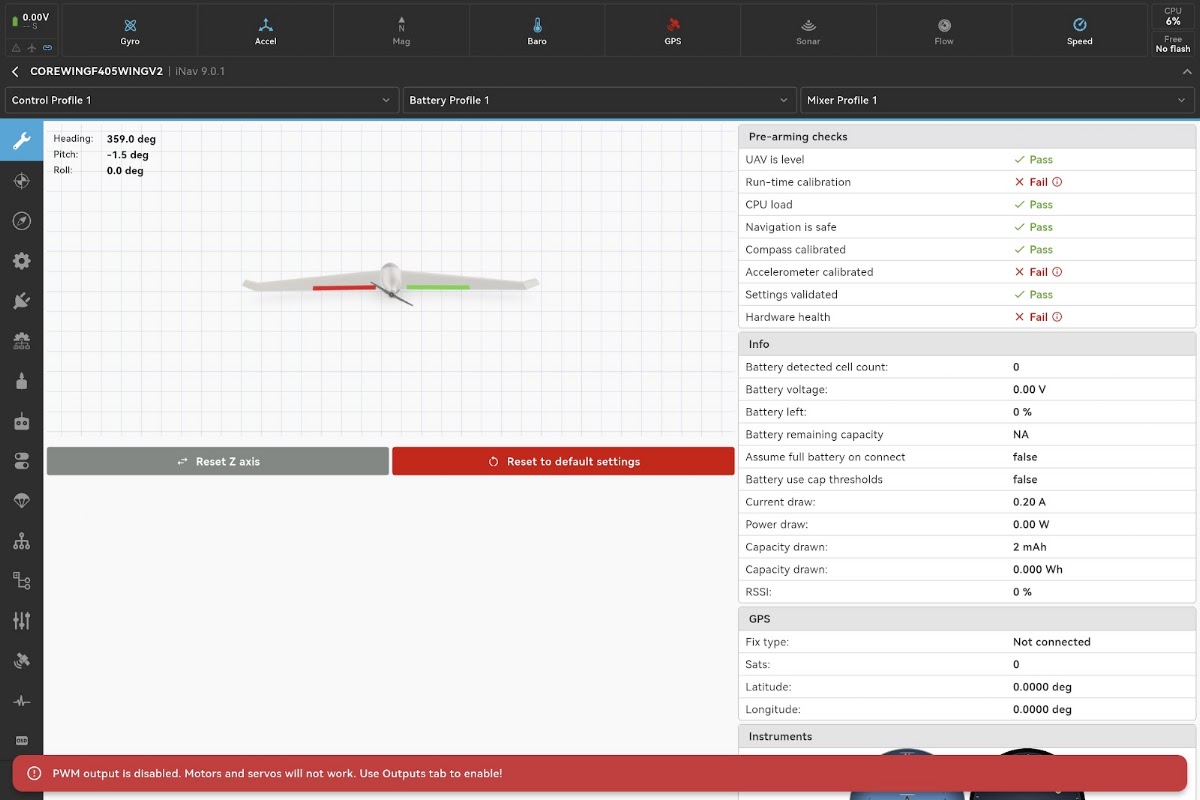
Task: Open Failsafe parachute icon in sidebar
Action: click(21, 501)
